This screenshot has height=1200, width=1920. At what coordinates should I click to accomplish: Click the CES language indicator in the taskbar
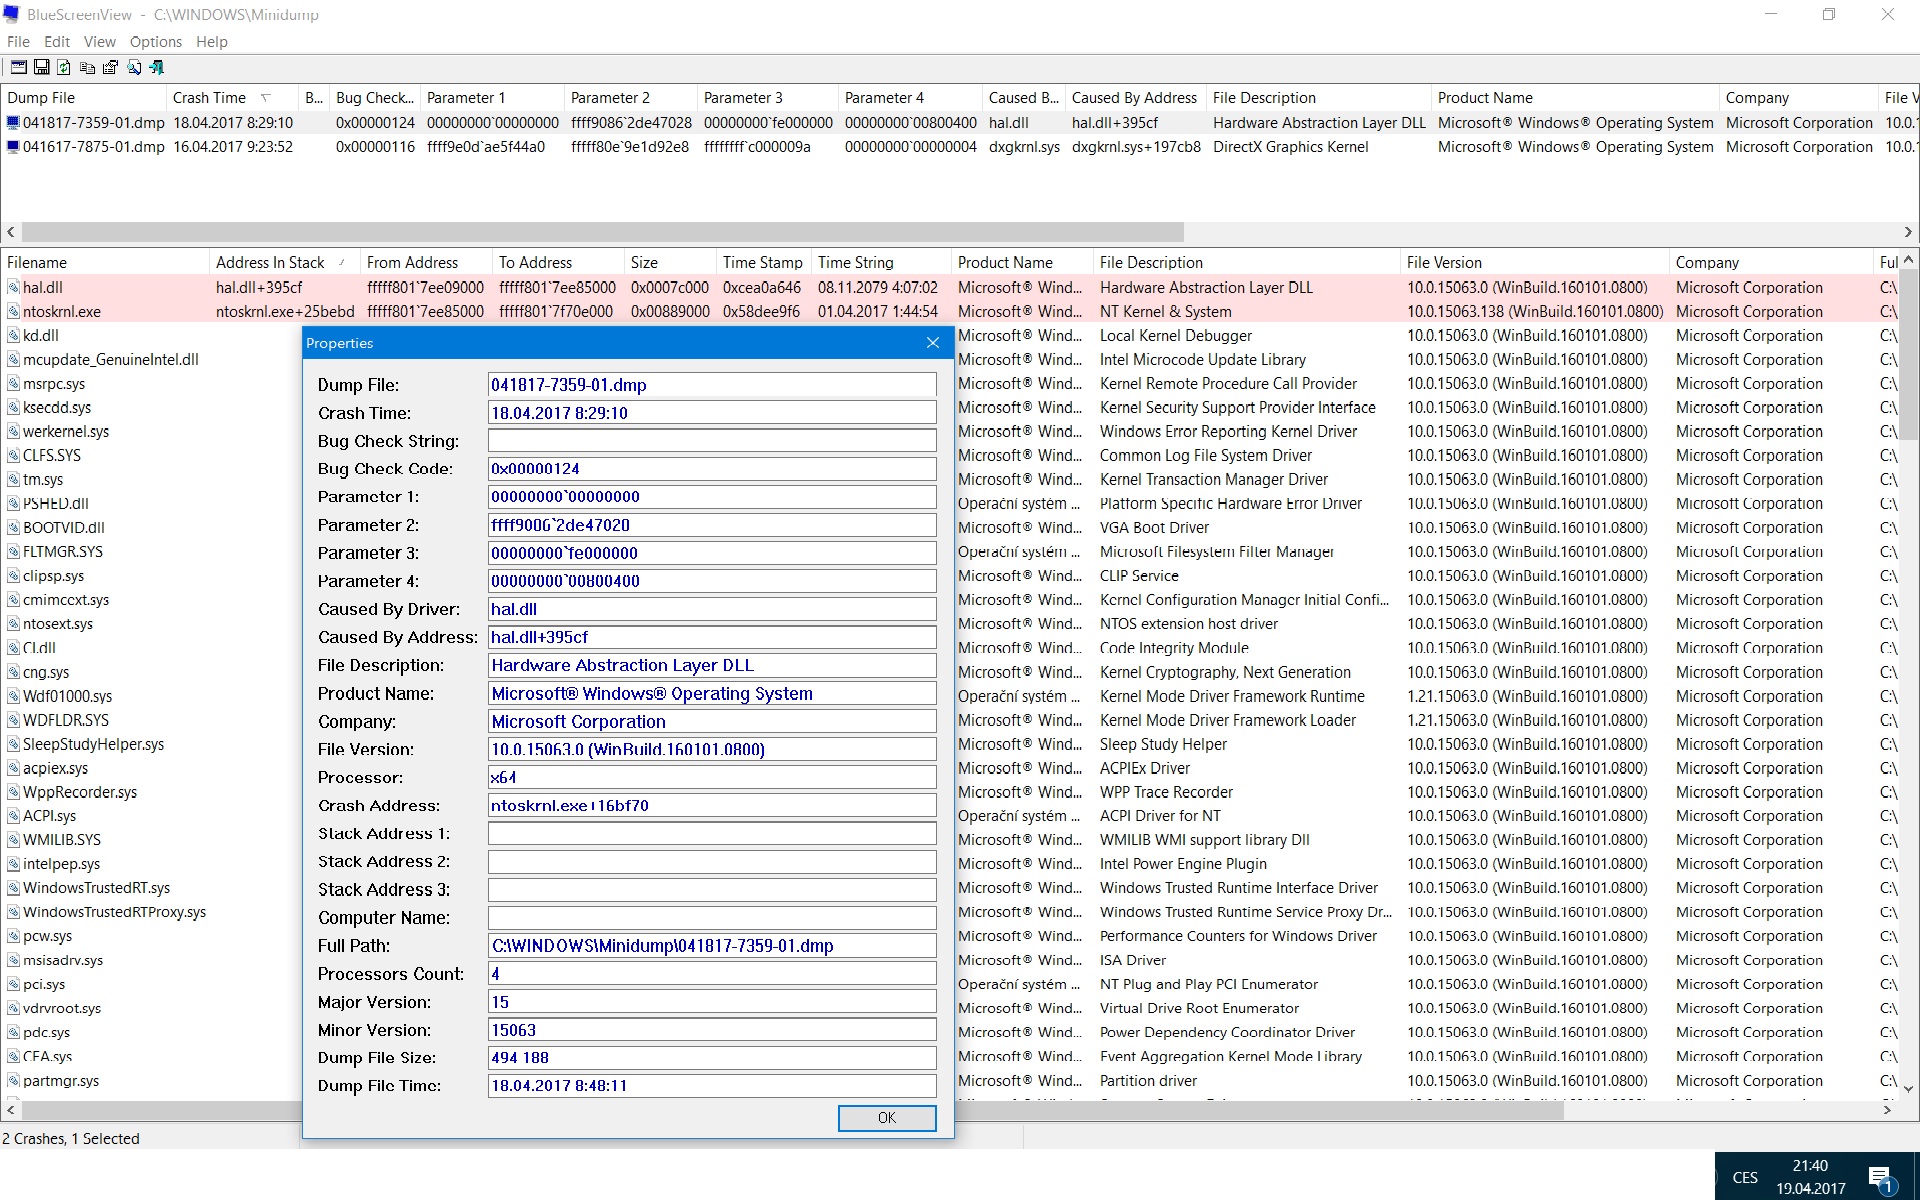coord(1745,1178)
